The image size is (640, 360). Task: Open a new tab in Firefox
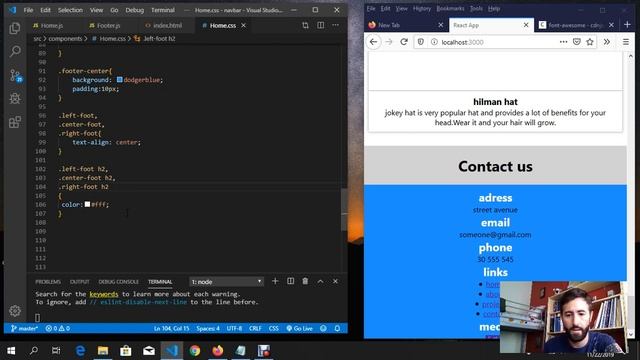(627, 25)
